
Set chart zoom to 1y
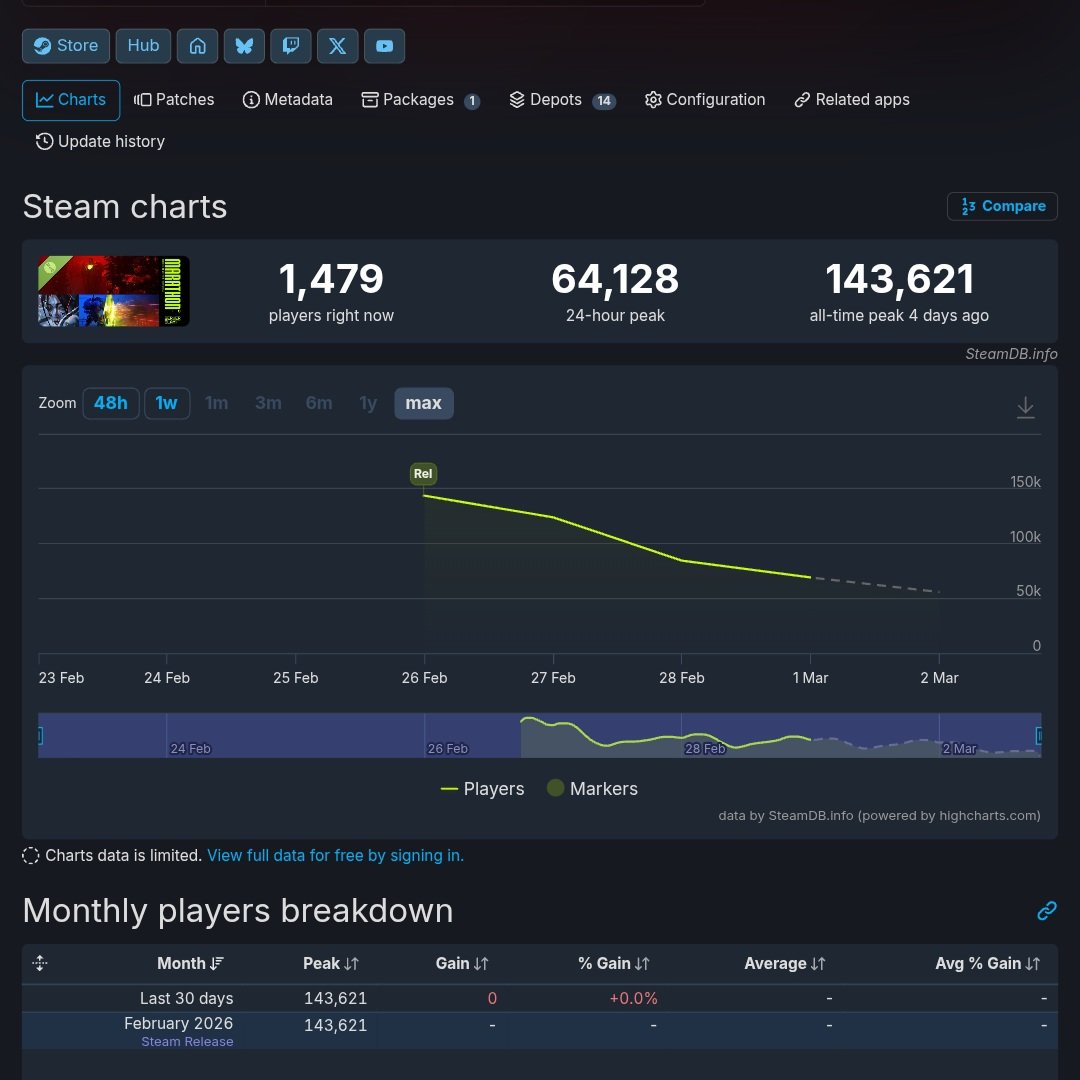tap(368, 404)
